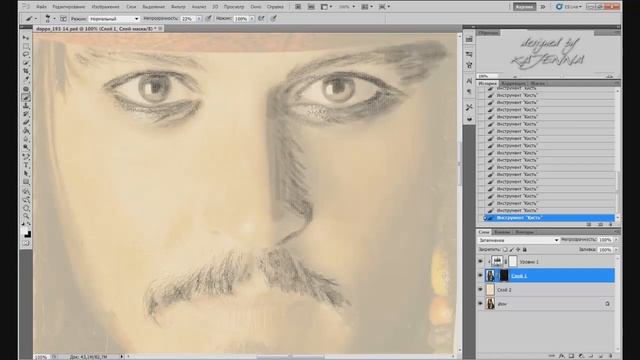Toggle Quick Mask mode icon

pos(26,243)
